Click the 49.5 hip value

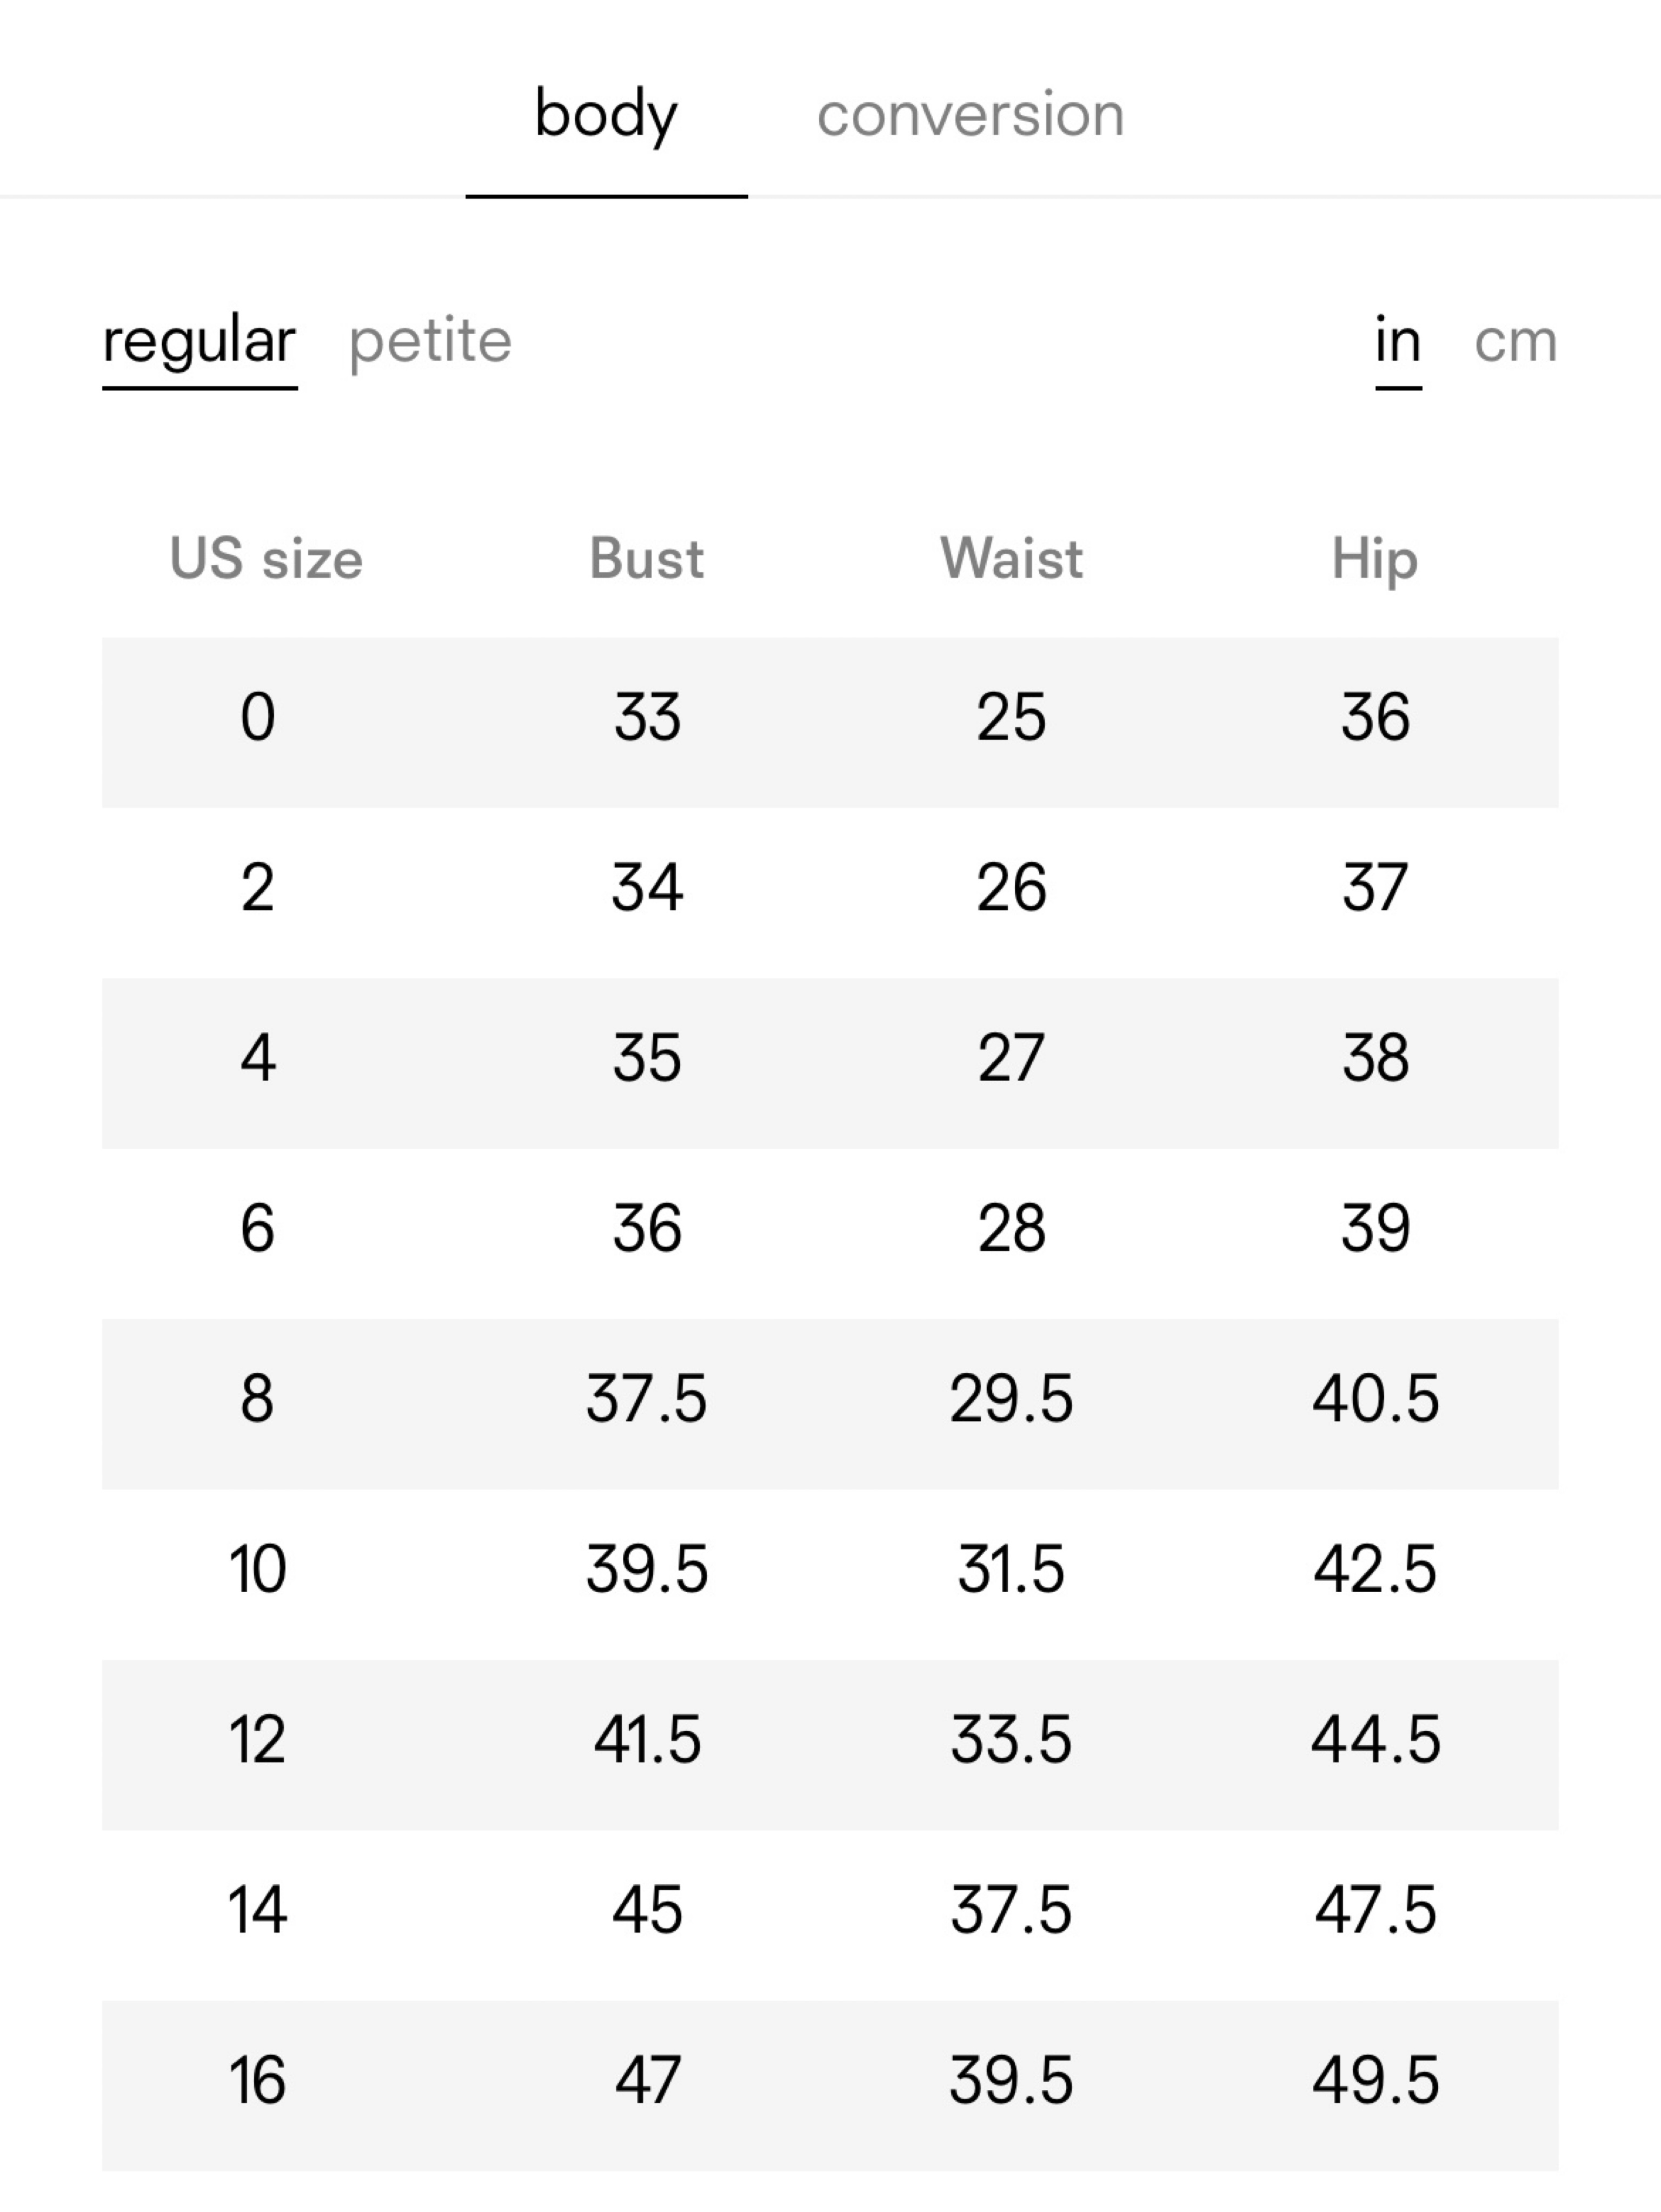coord(1375,2080)
